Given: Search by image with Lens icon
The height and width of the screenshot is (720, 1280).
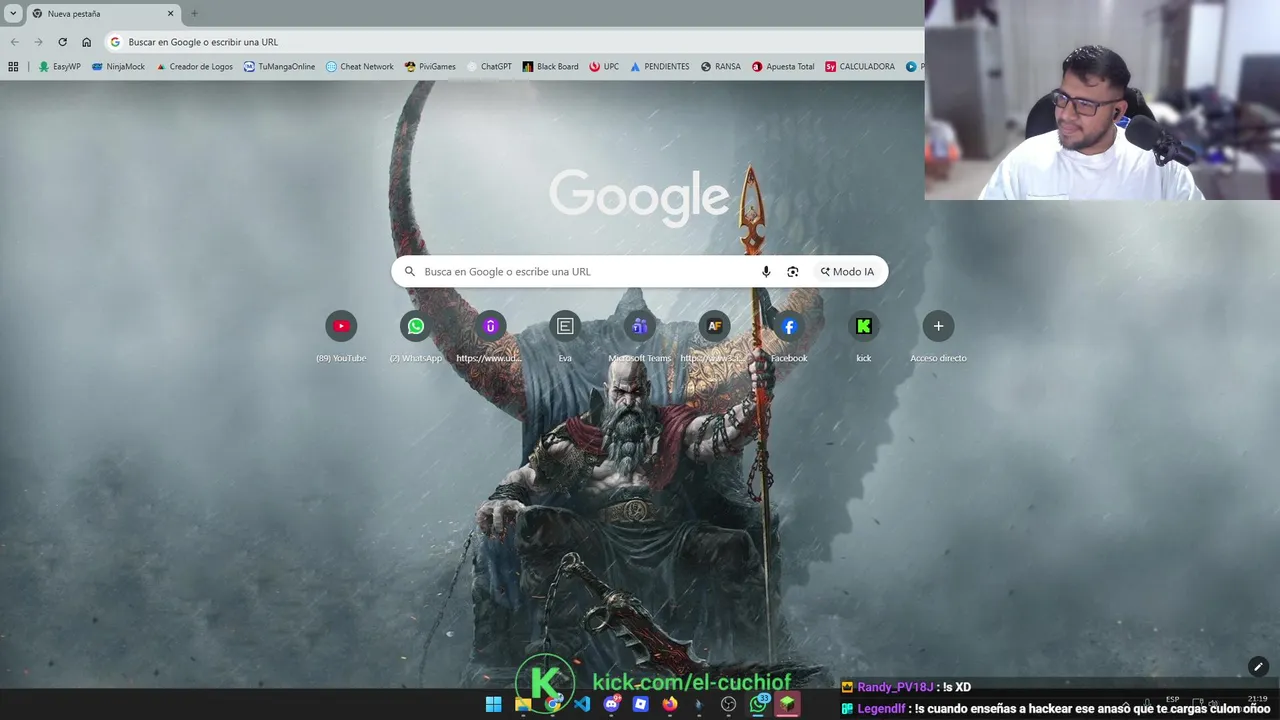Looking at the screenshot, I should [793, 271].
